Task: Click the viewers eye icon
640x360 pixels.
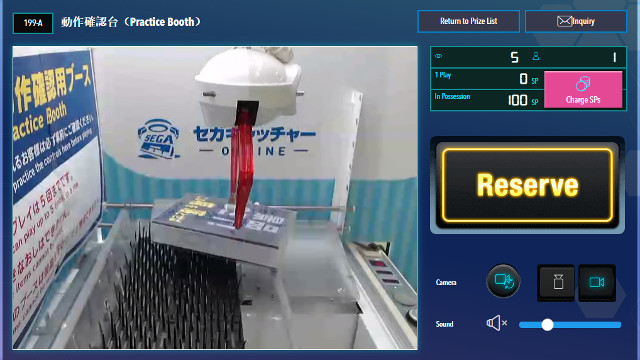Action: tap(439, 56)
